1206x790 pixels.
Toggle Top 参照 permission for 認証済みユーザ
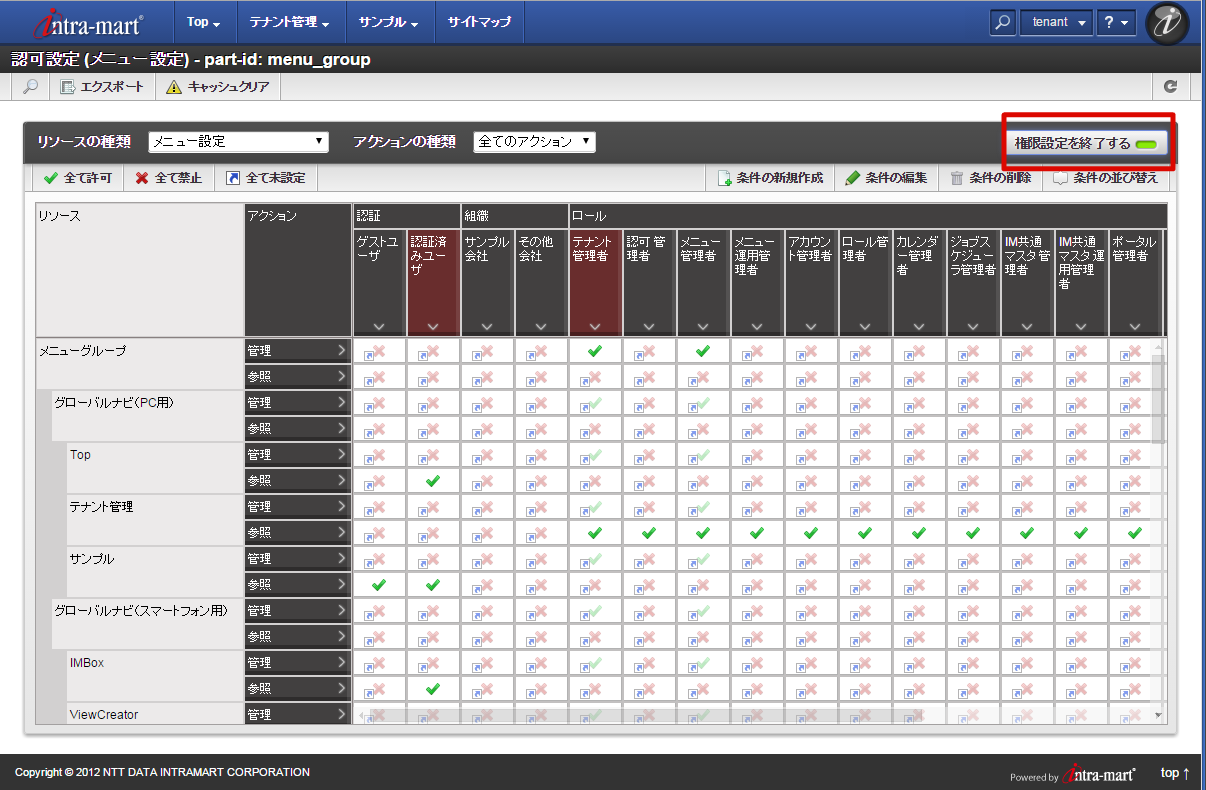click(x=433, y=481)
